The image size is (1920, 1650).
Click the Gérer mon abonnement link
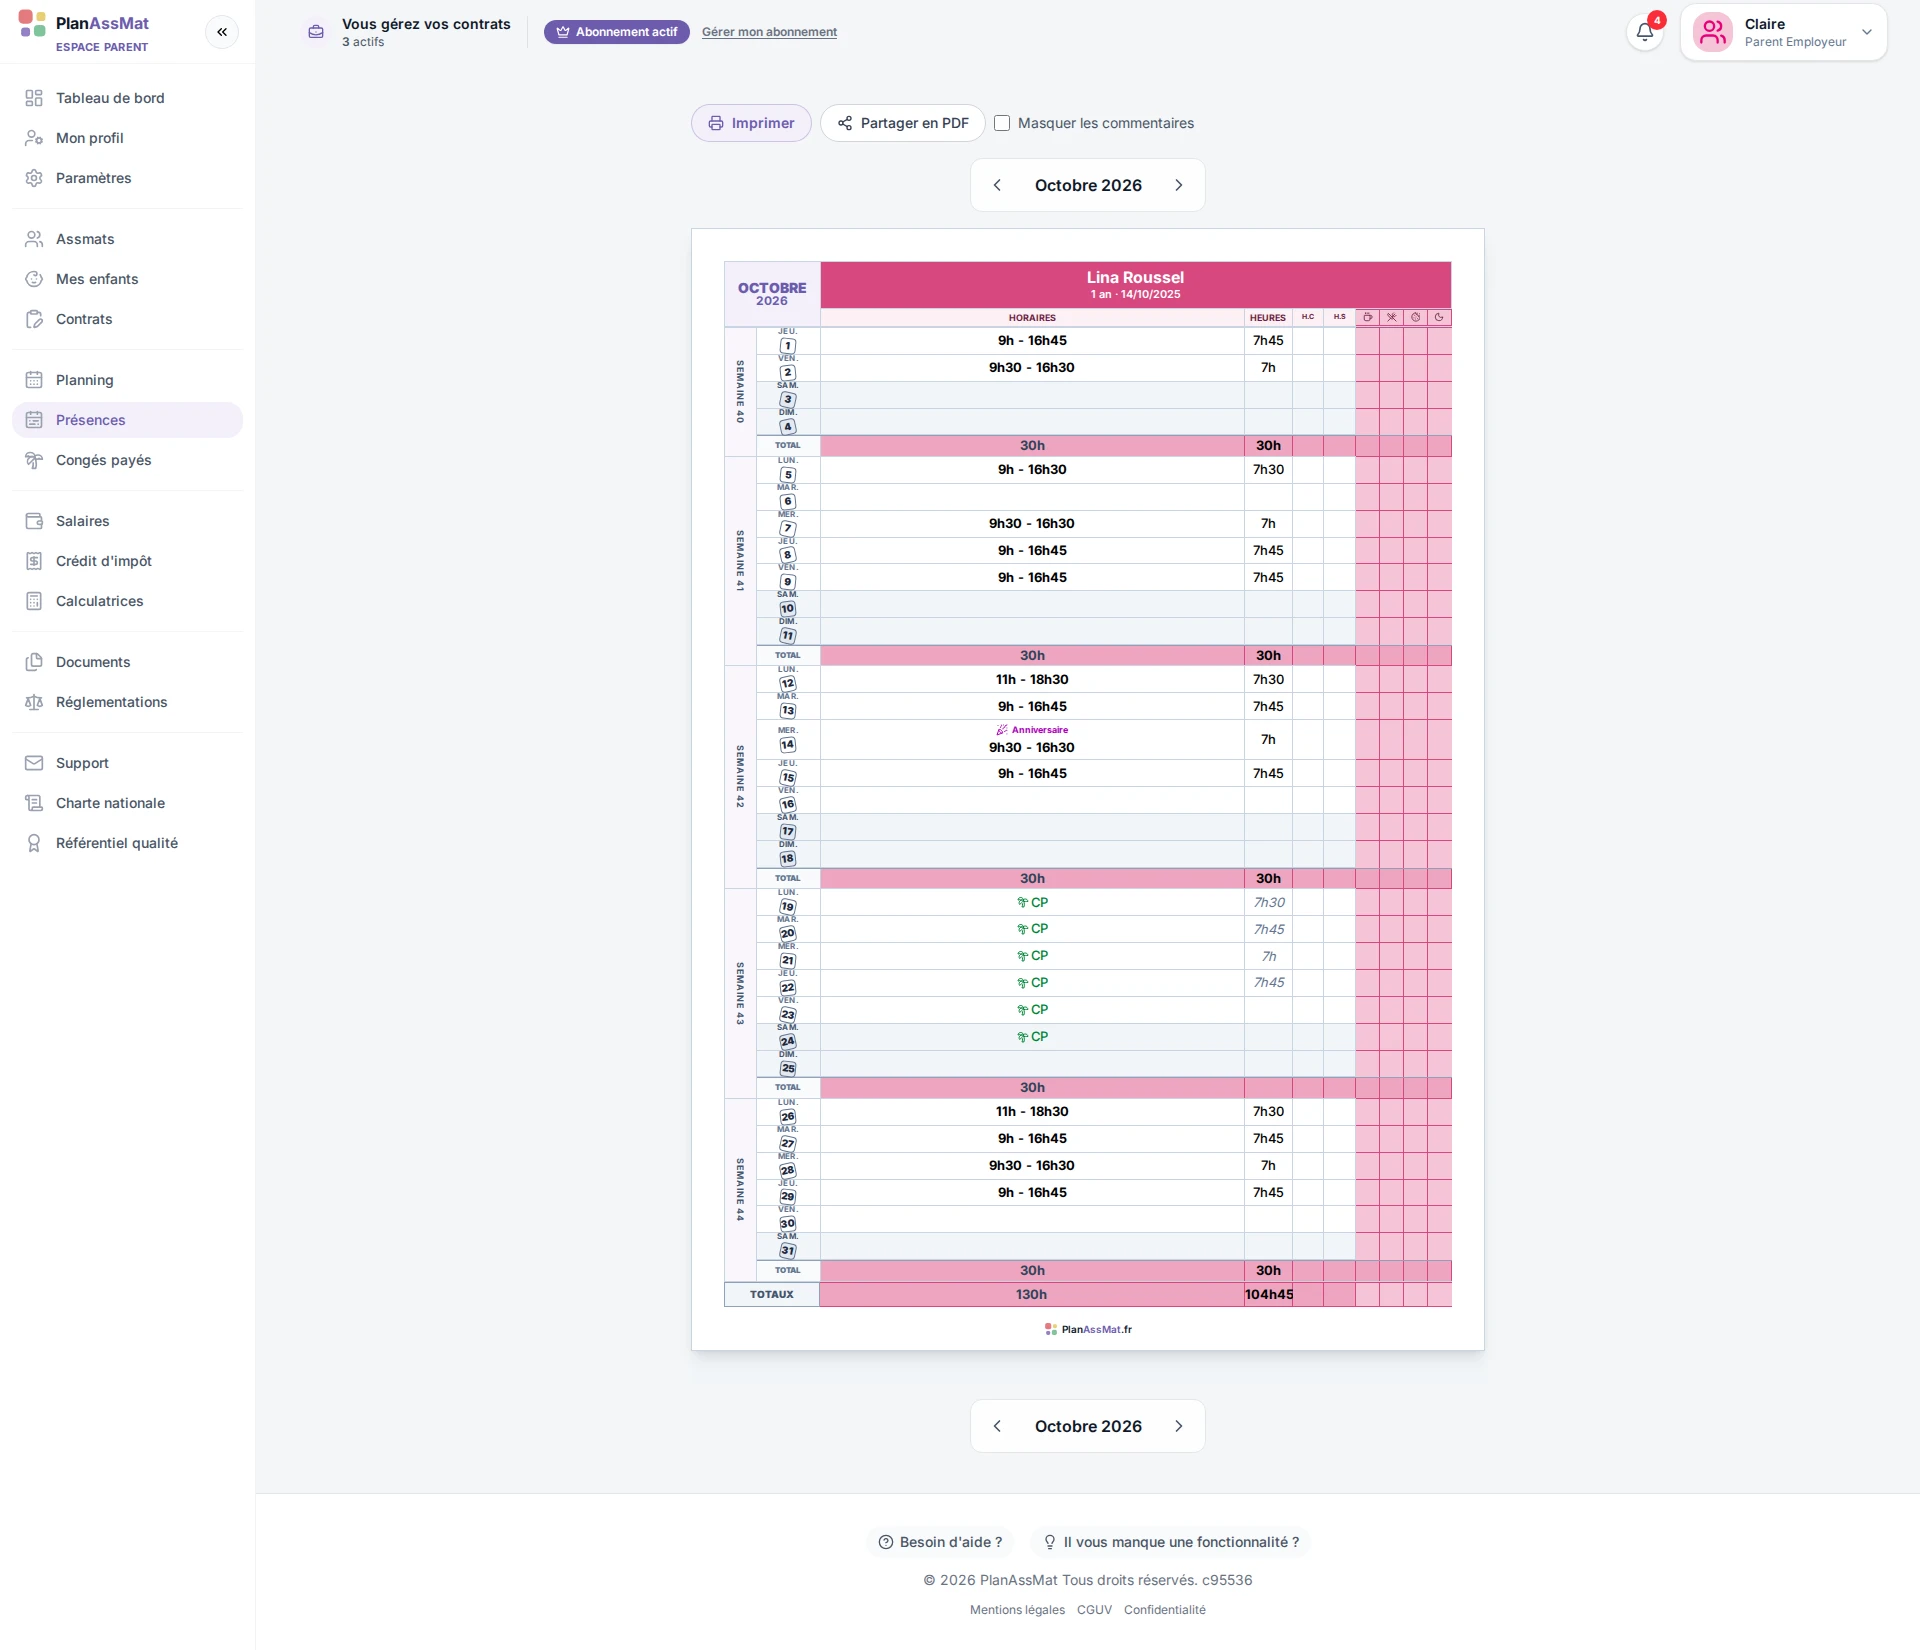tap(769, 32)
